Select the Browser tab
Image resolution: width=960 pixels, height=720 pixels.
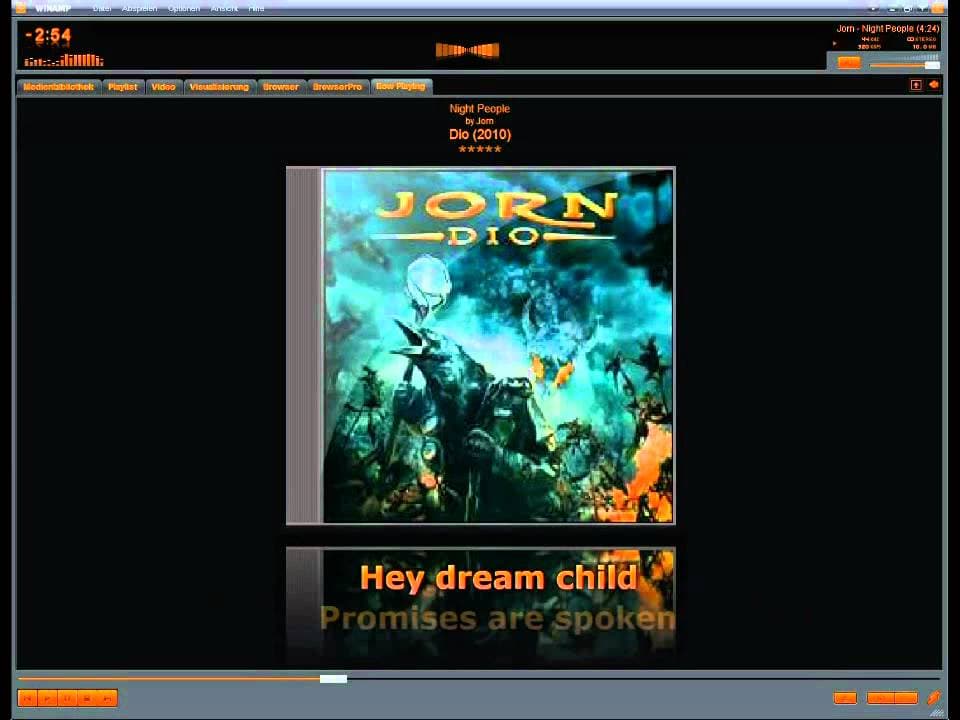pyautogui.click(x=281, y=87)
